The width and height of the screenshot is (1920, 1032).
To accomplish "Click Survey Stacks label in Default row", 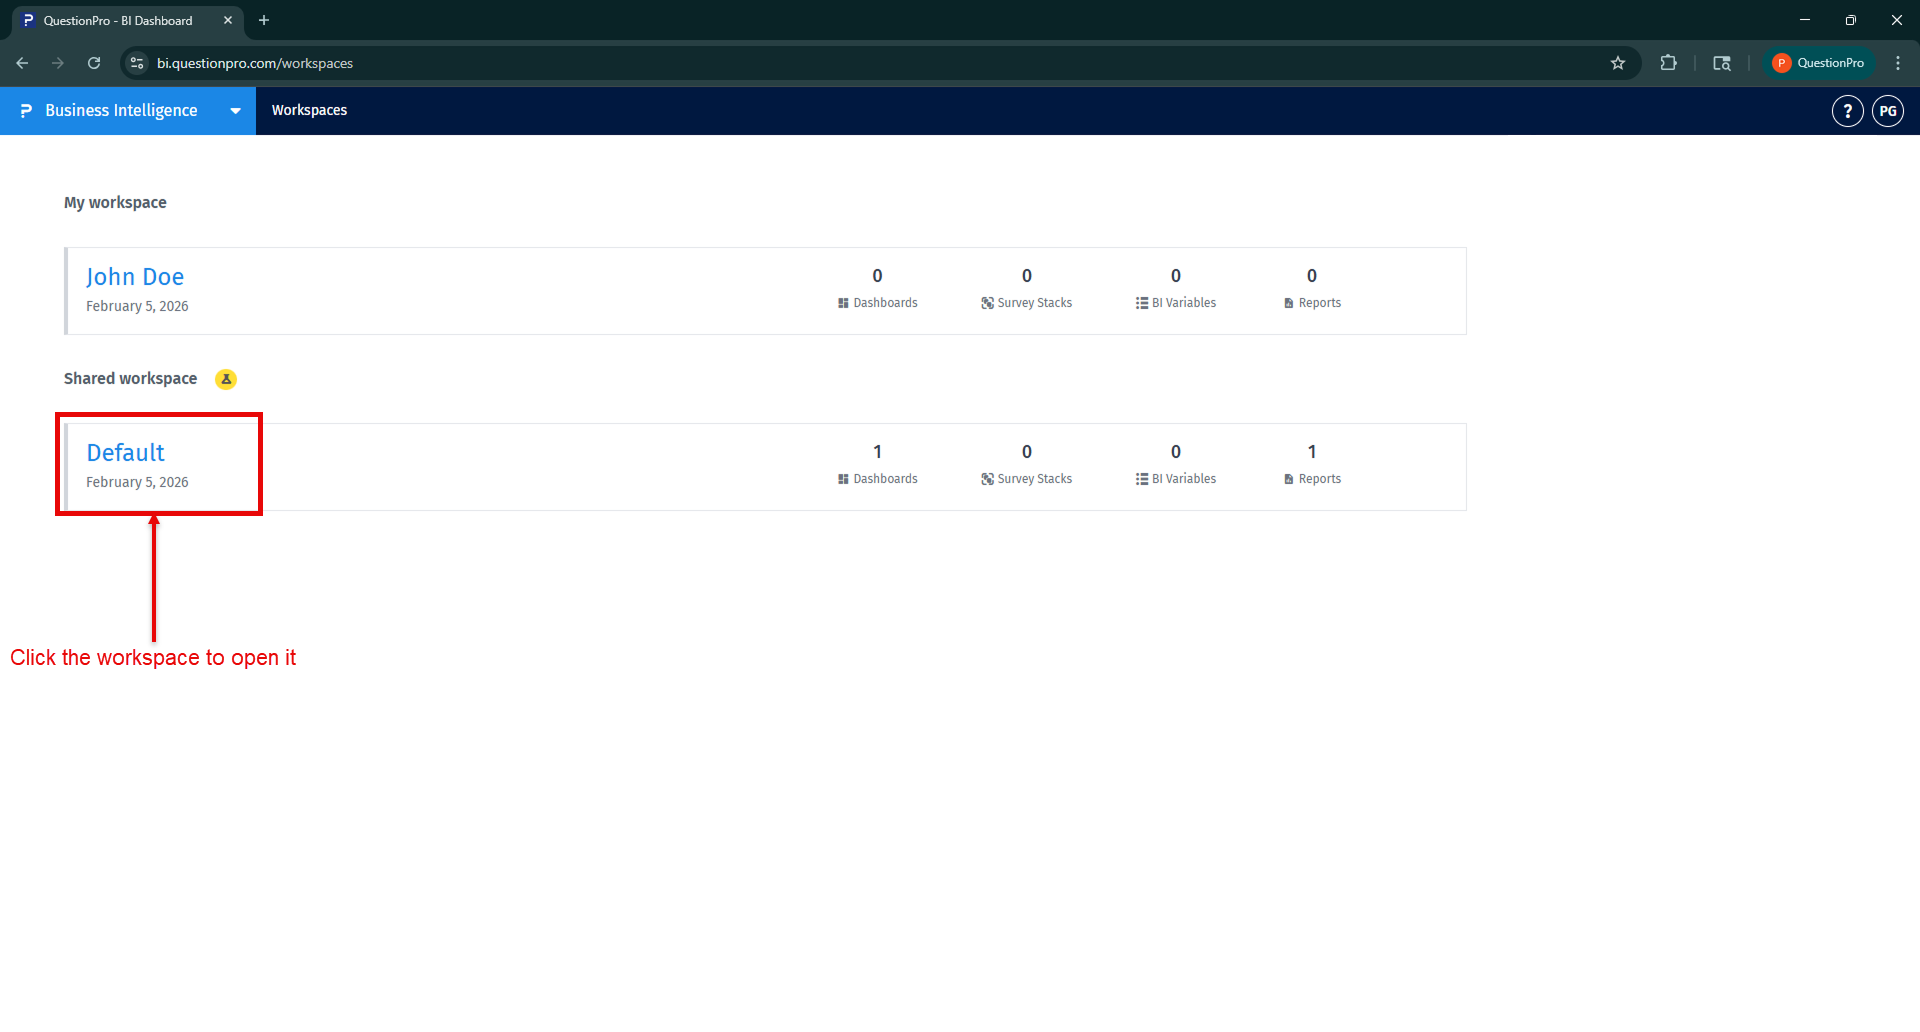I will [1034, 479].
